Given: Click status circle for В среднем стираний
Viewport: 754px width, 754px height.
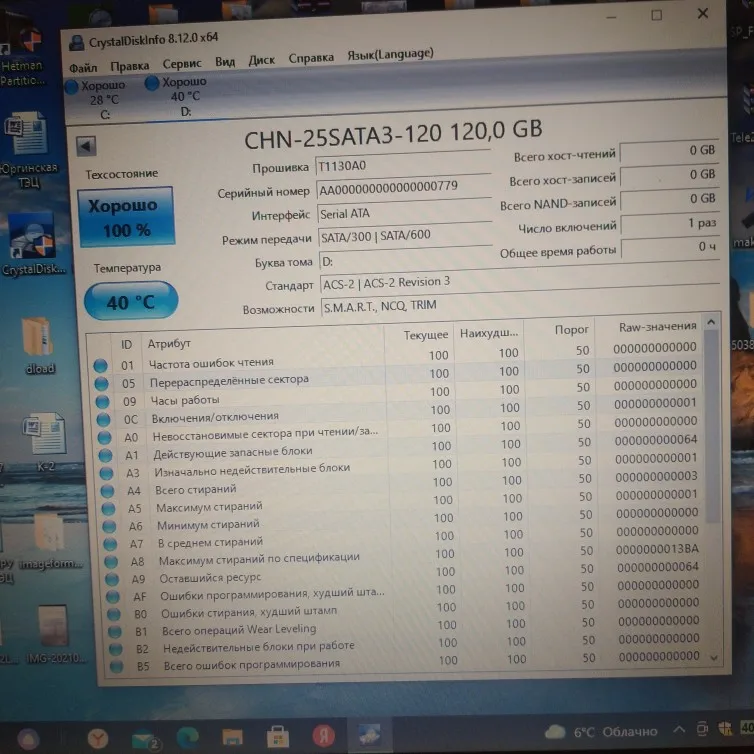Looking at the screenshot, I should click(x=110, y=544).
